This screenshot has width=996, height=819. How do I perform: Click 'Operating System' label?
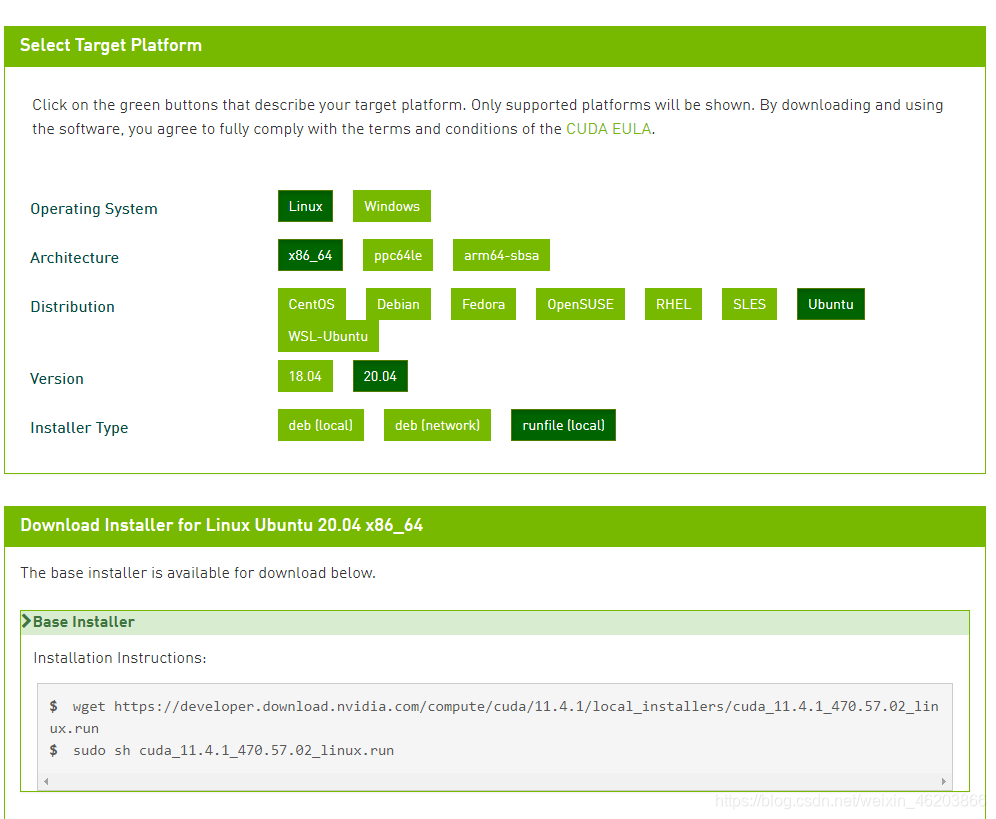[x=93, y=208]
